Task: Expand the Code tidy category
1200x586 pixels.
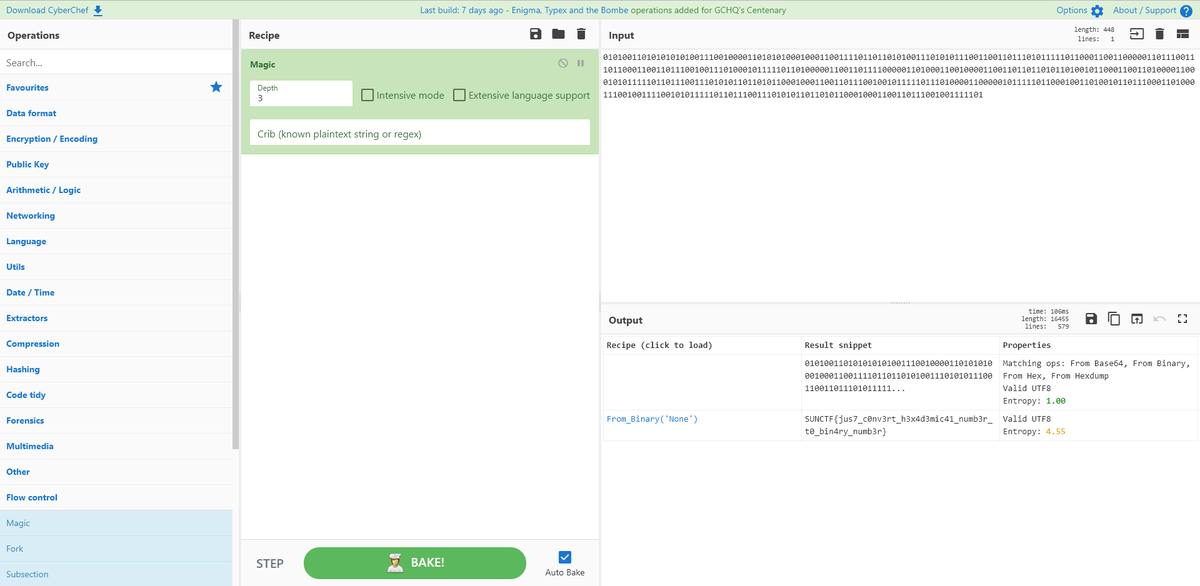Action: 116,395
